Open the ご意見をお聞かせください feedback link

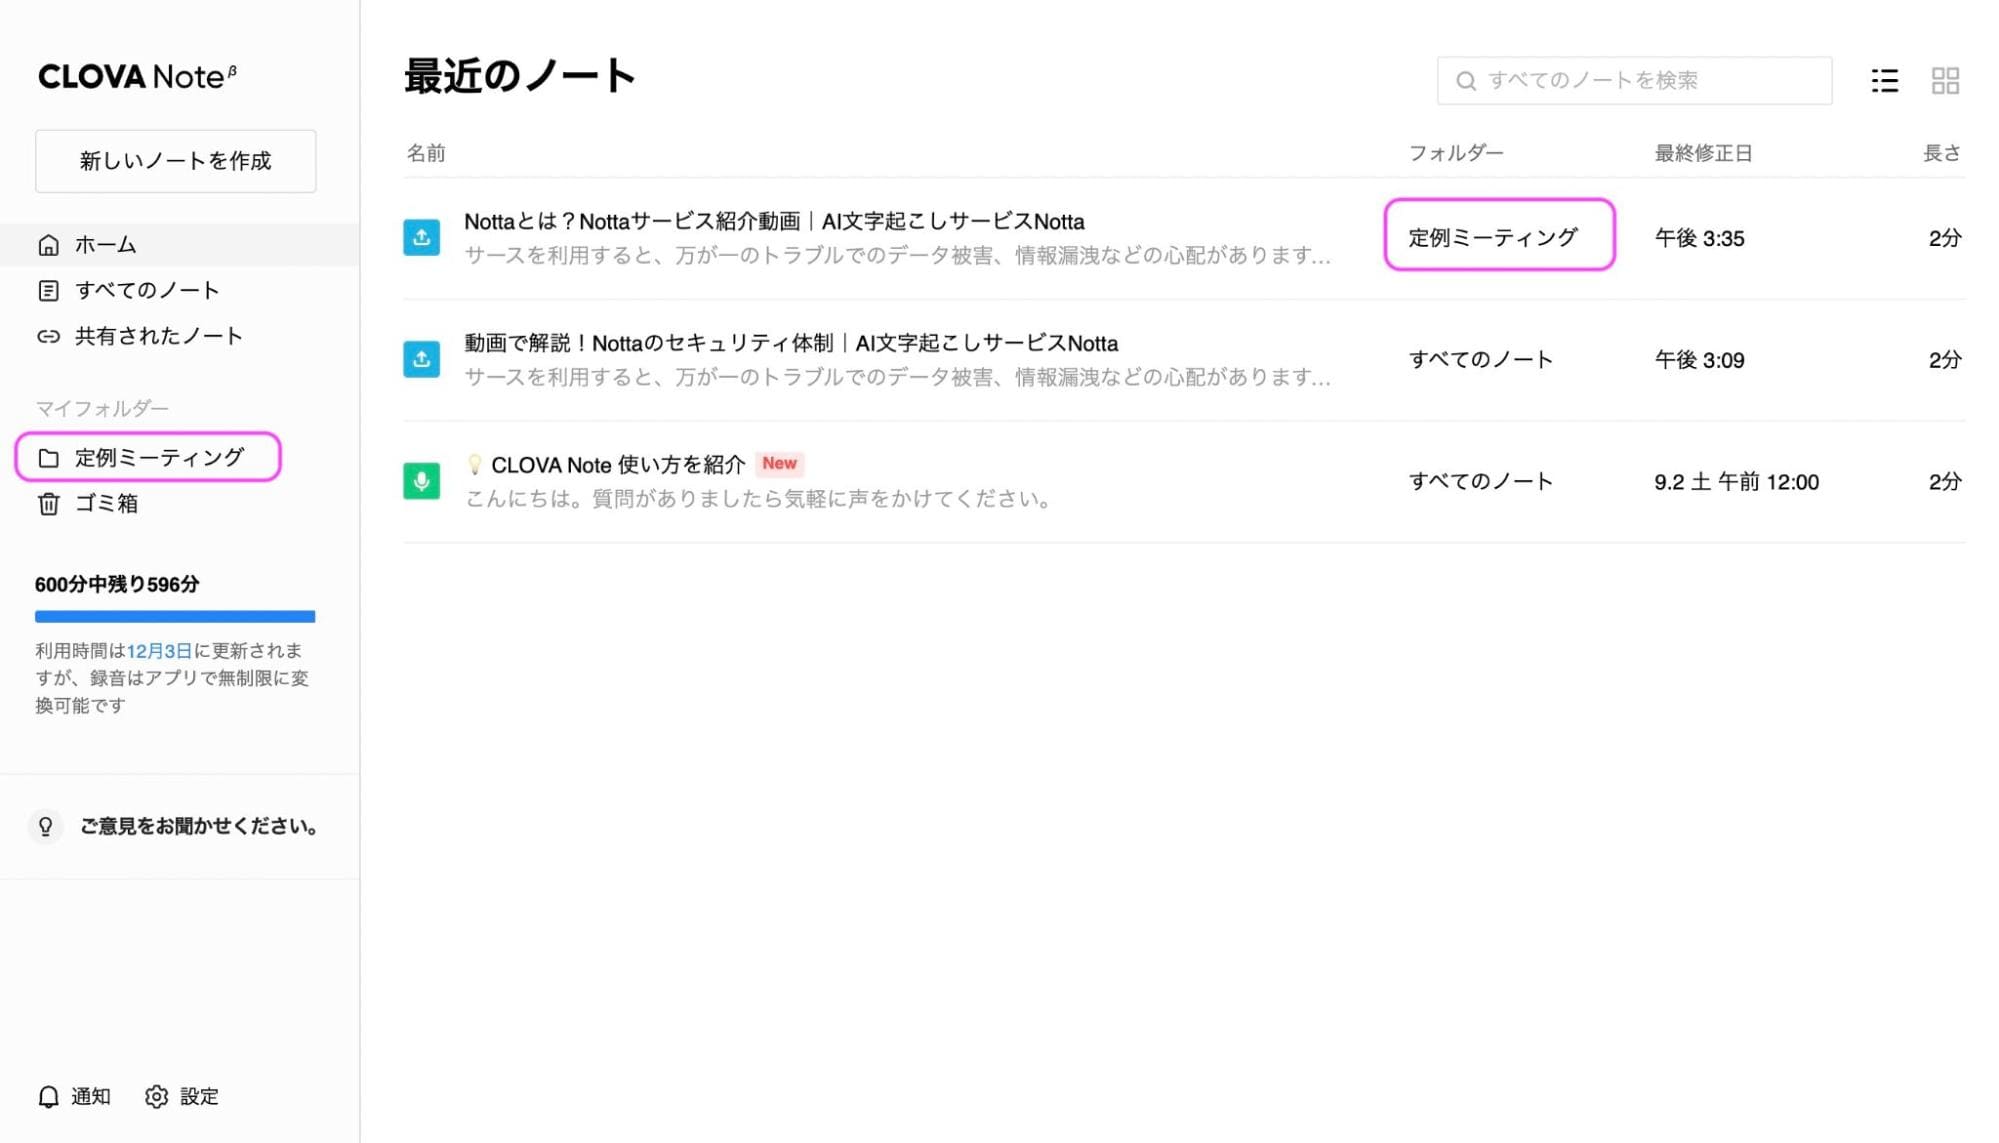[x=199, y=827]
